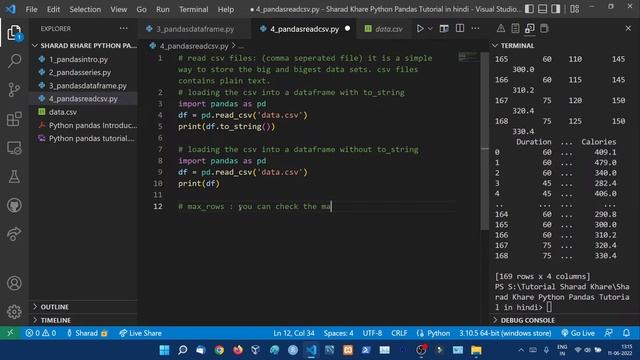
Task: Open the Accounts menu
Action: pos(14,283)
